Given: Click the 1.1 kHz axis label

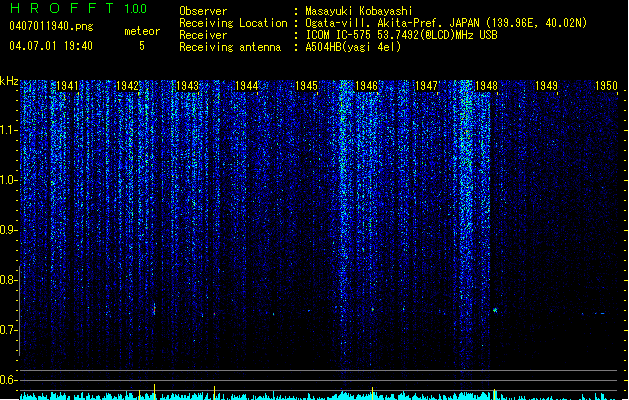Looking at the screenshot, I should click(x=8, y=130).
